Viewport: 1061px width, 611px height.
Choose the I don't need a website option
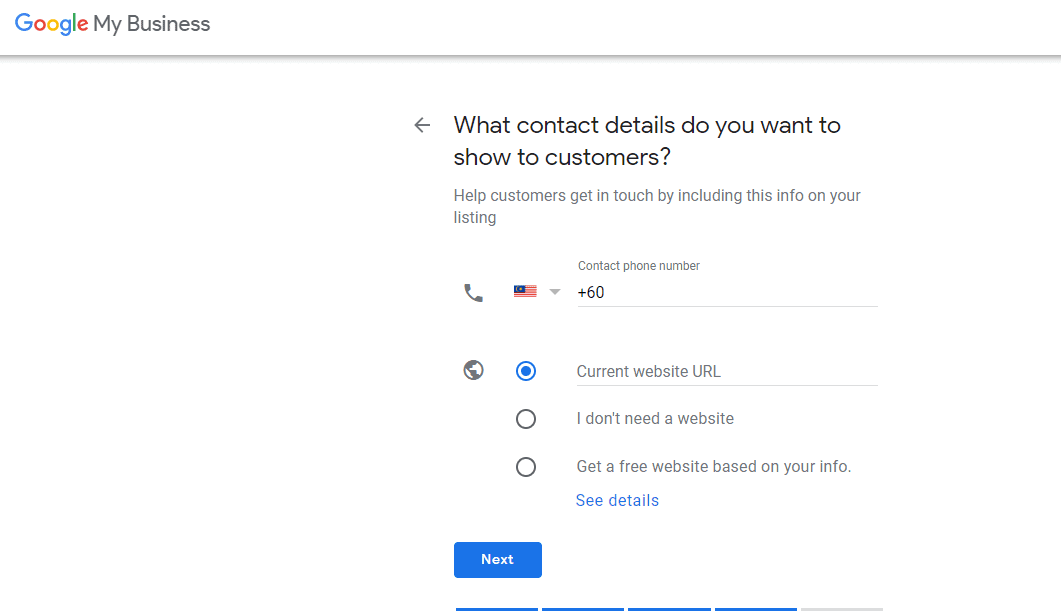tap(526, 419)
